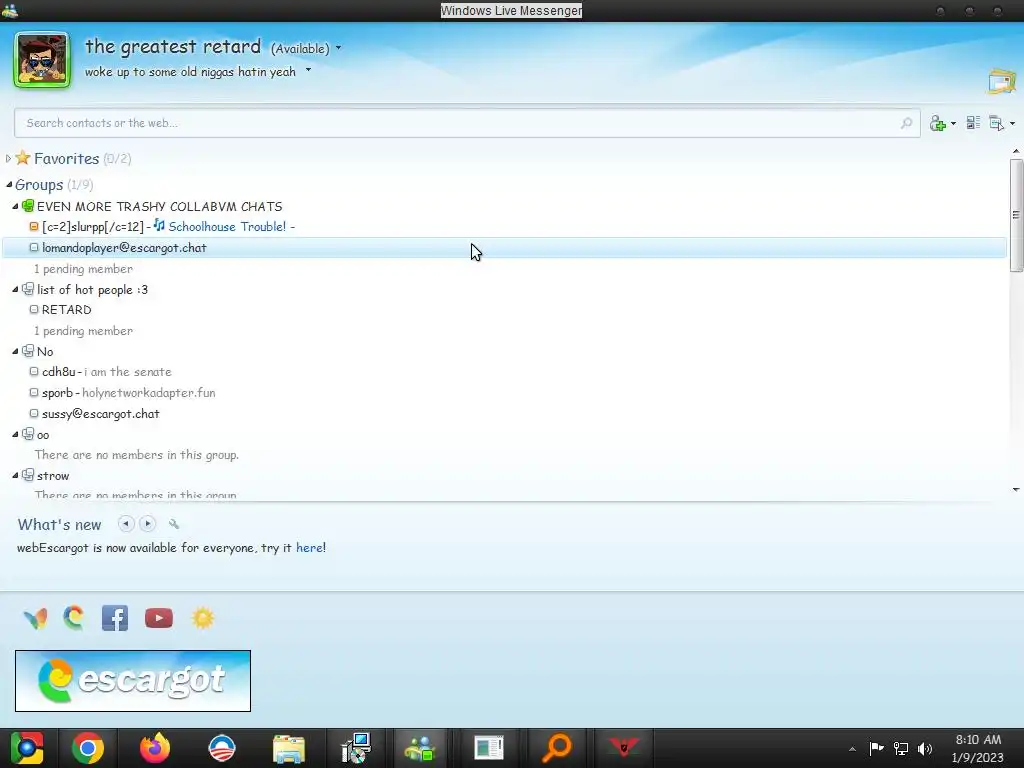Click sussy's offline status icon
Screen dimensions: 1024x768
tap(34, 413)
